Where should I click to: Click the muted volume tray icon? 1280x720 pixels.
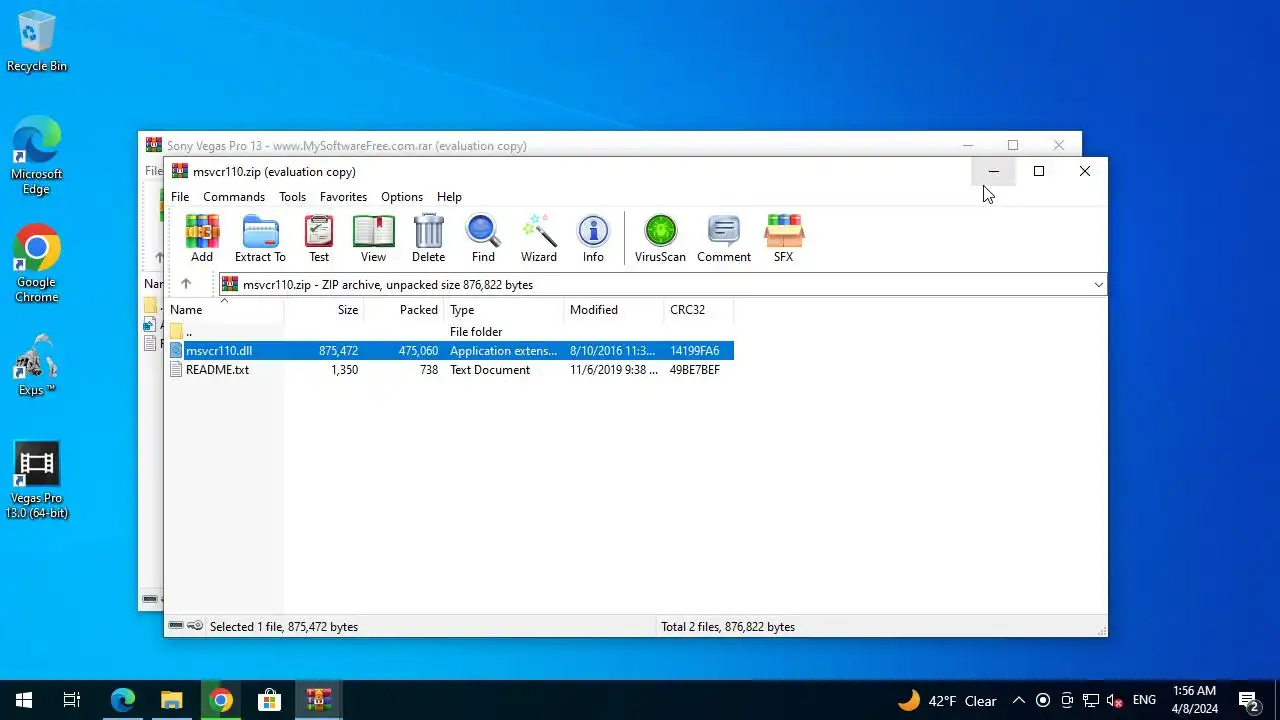1115,700
